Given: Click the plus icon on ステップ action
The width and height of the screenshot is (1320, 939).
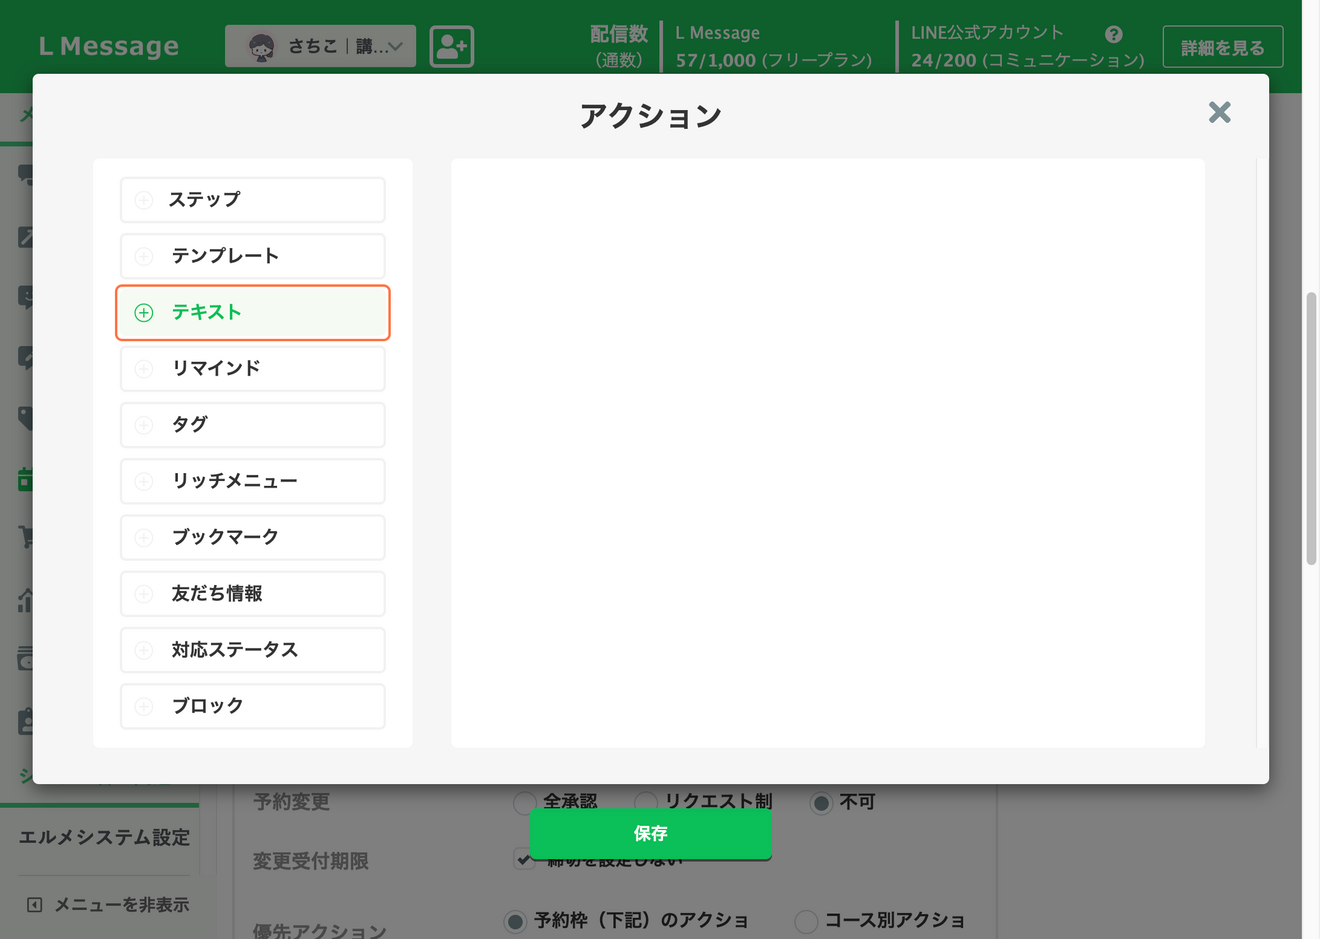Looking at the screenshot, I should point(144,199).
